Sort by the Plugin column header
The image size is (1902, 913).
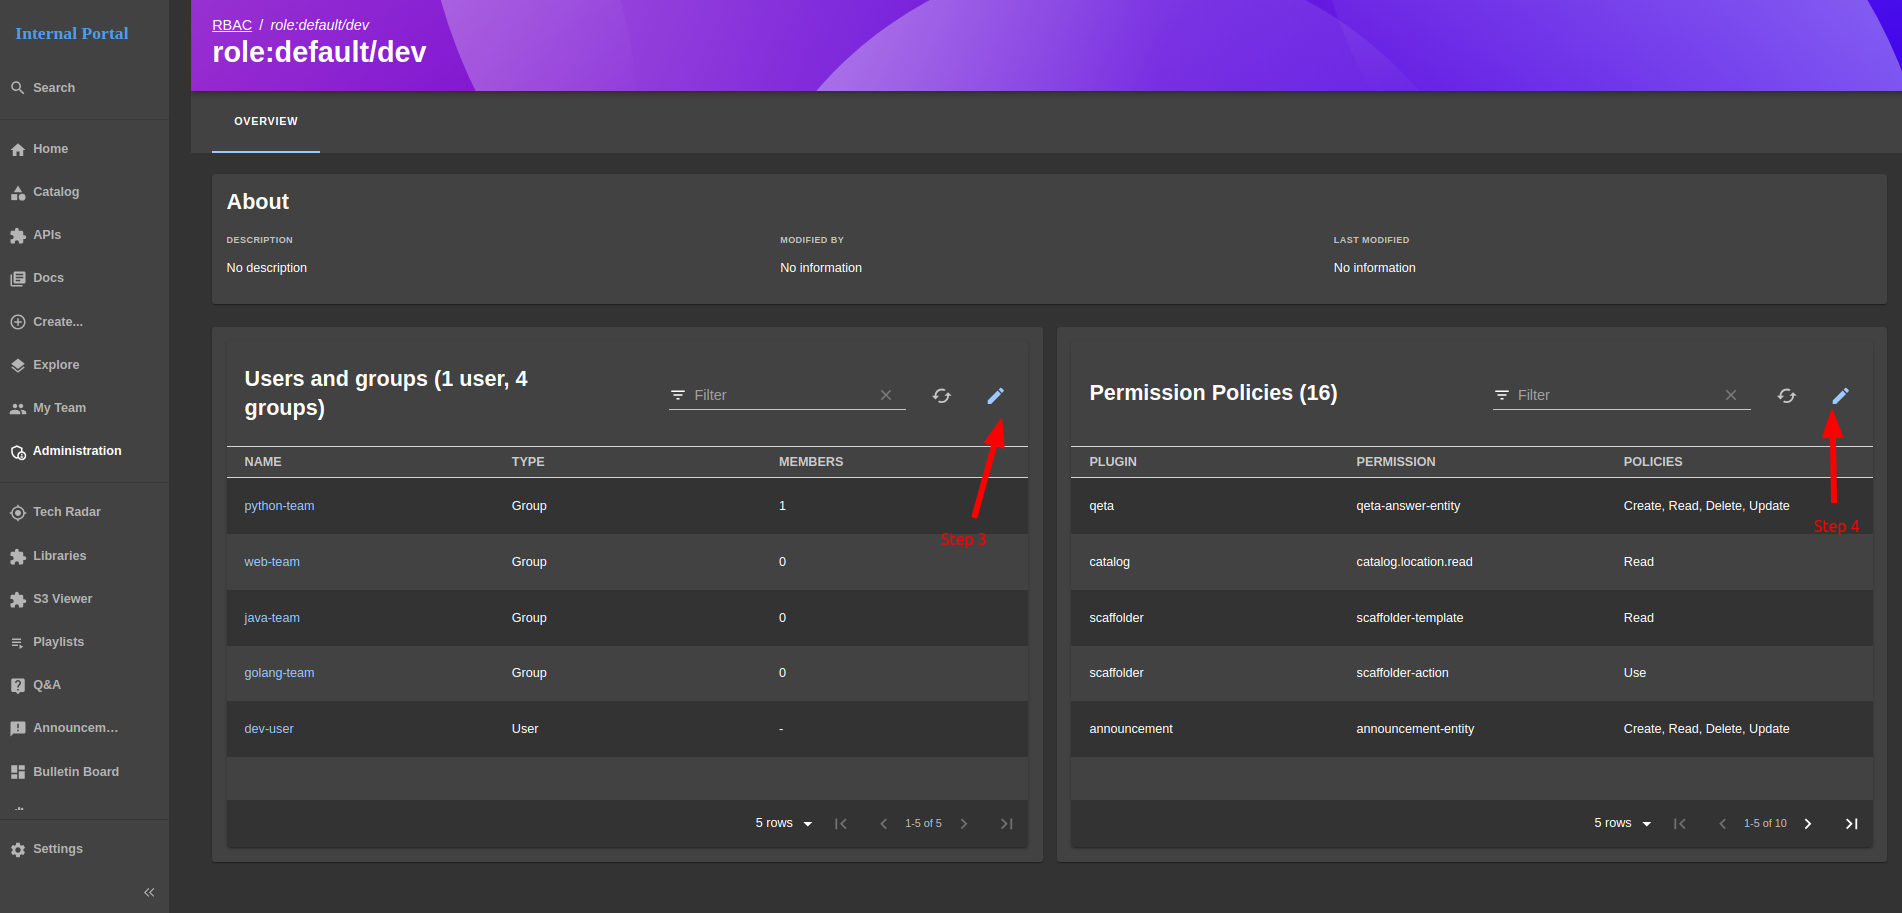[1112, 462]
